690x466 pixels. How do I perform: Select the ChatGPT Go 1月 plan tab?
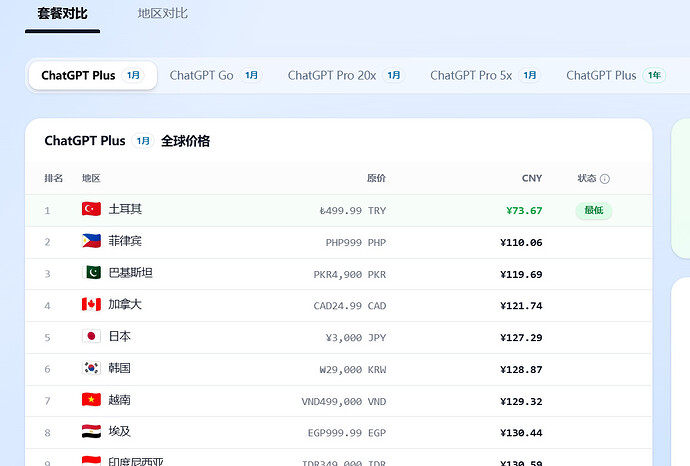click(x=216, y=75)
